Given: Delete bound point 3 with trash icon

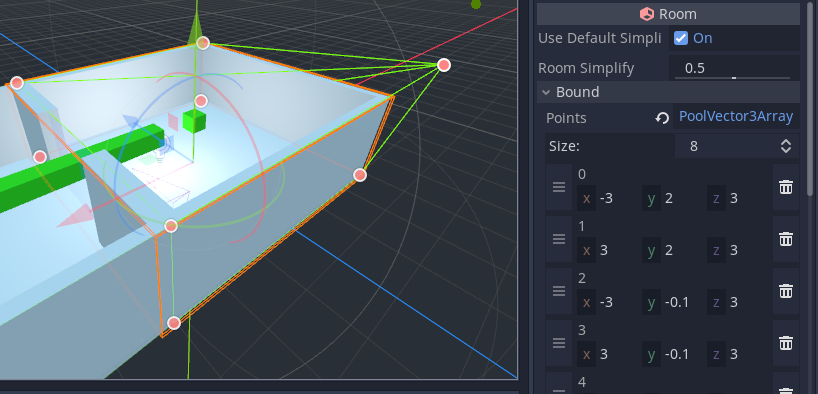Looking at the screenshot, I should [x=786, y=343].
